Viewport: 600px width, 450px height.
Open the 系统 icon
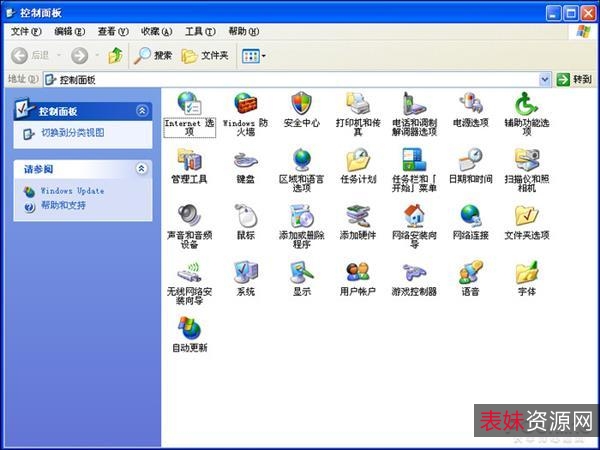pyautogui.click(x=246, y=272)
